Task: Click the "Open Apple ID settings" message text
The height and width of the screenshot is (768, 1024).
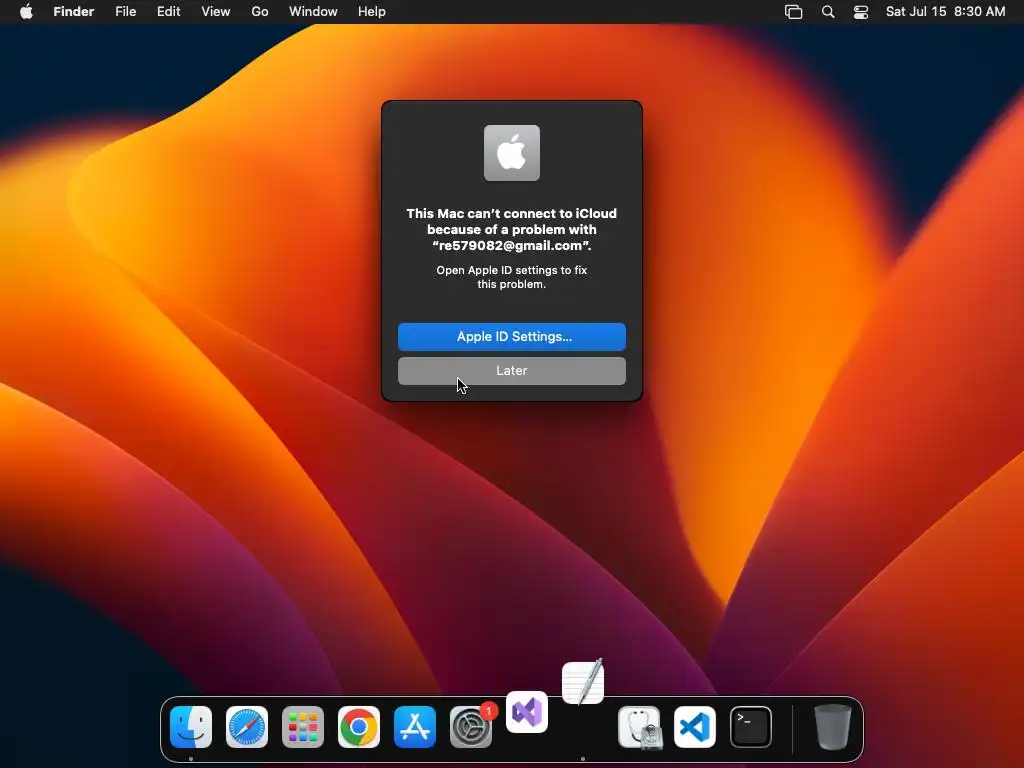Action: pos(512,277)
